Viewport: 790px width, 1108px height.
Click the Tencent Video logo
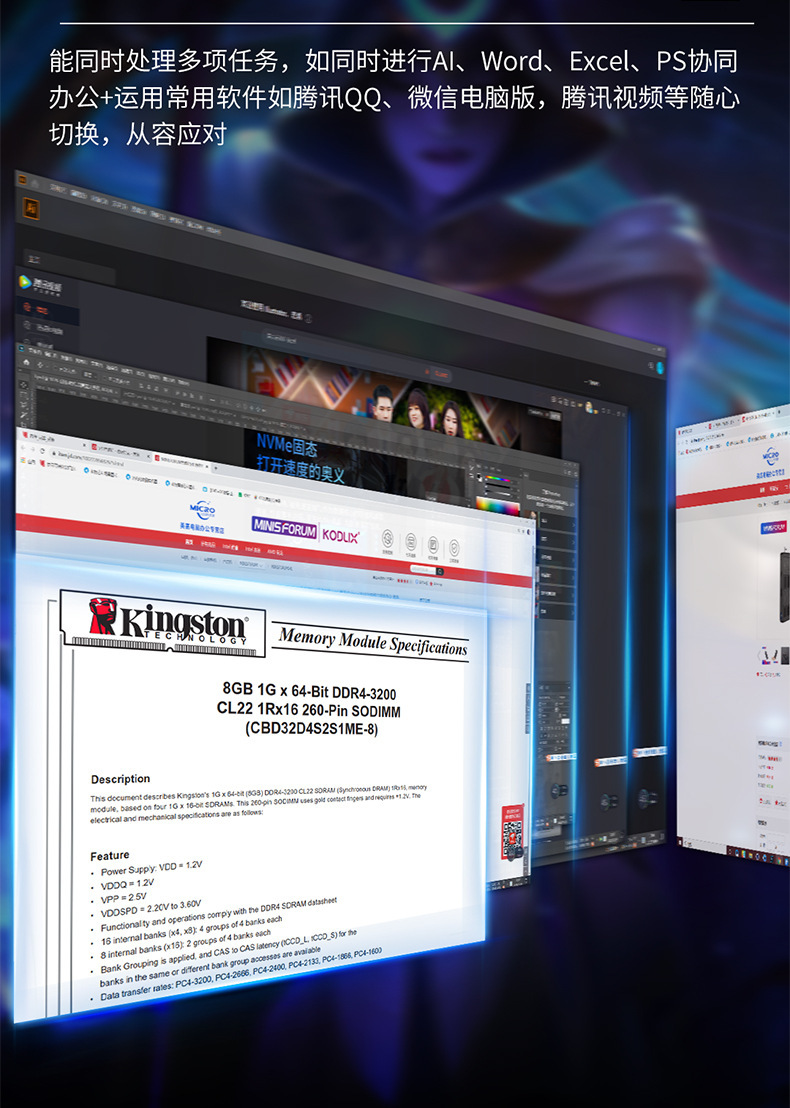click(40, 284)
